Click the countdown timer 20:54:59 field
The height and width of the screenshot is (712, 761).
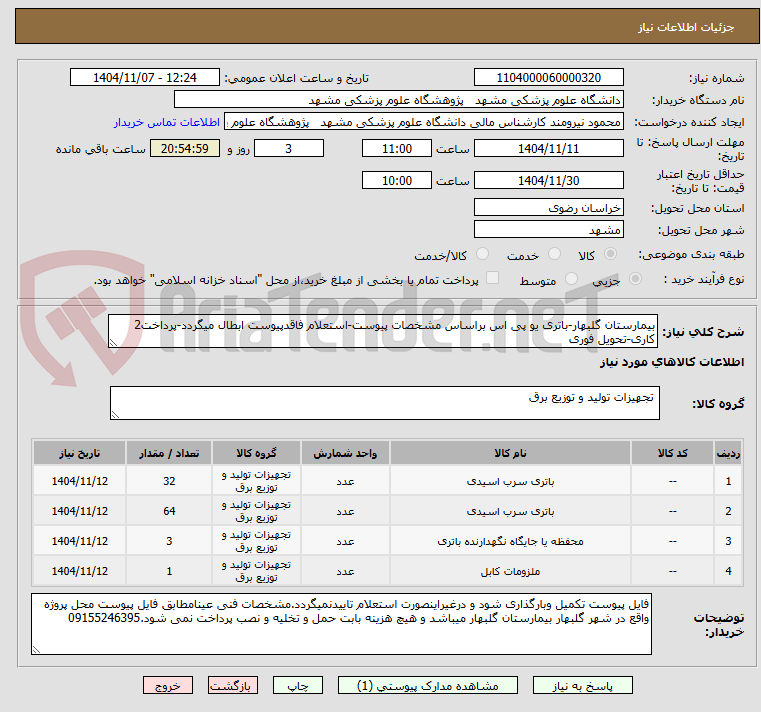coord(185,149)
